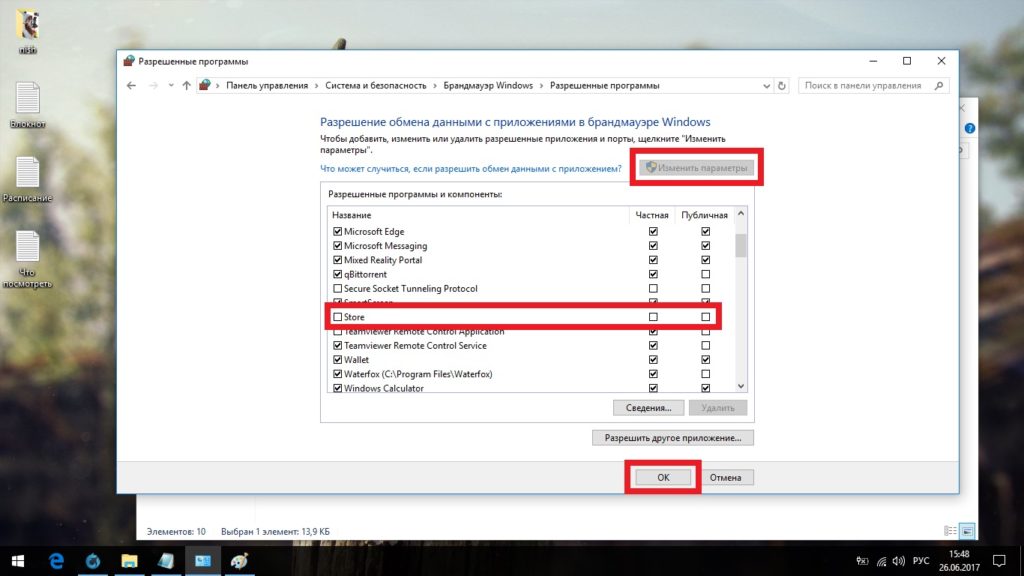
Task: Click the Частная column header
Action: click(x=652, y=215)
